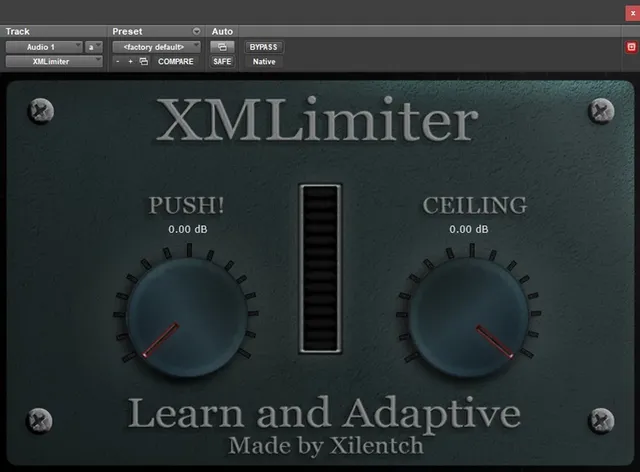Click the PUSH! 0.00 dB value field
The height and width of the screenshot is (472, 640).
[186, 230]
